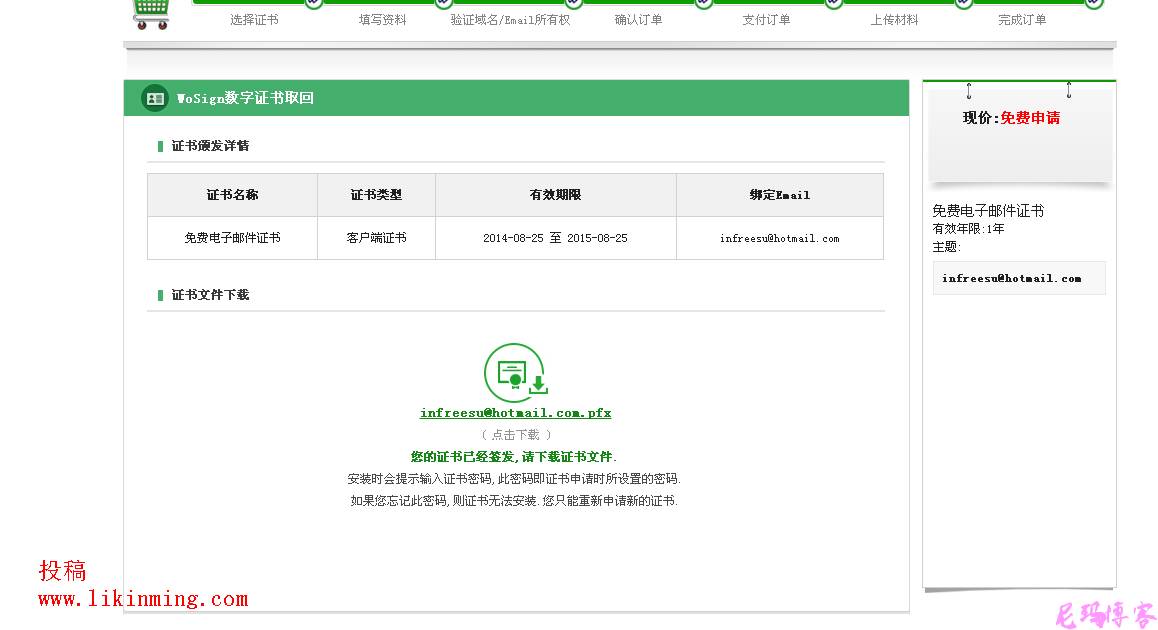
Task: Select the 确认订单 step label
Action: (636, 18)
